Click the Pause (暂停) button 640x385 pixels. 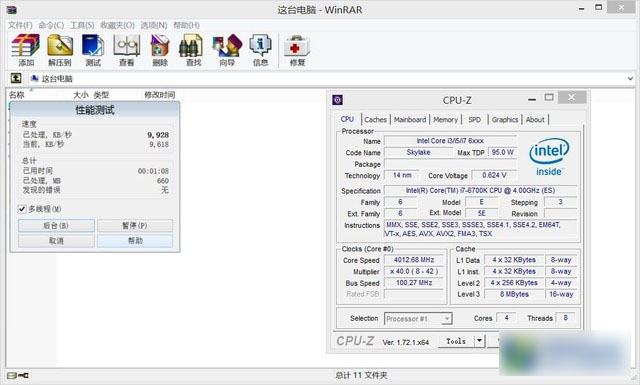click(135, 225)
